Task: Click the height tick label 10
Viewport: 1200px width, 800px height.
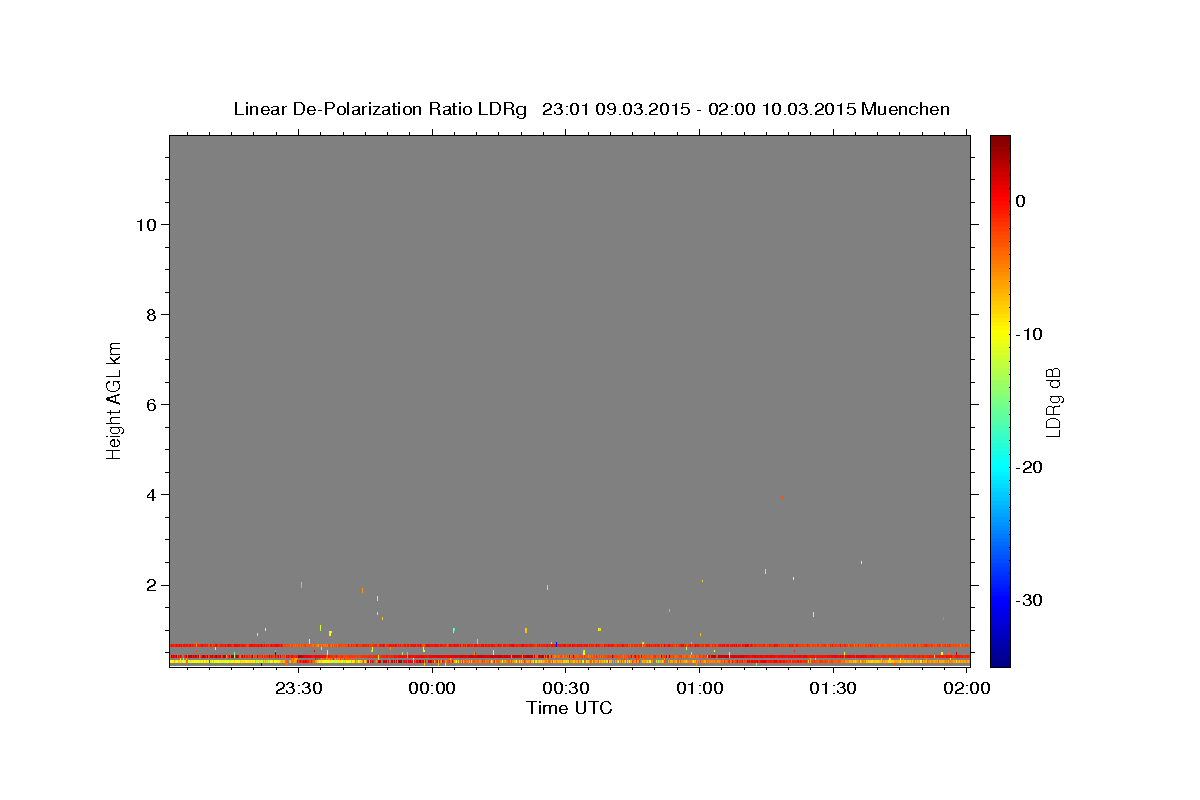Action: pyautogui.click(x=145, y=225)
